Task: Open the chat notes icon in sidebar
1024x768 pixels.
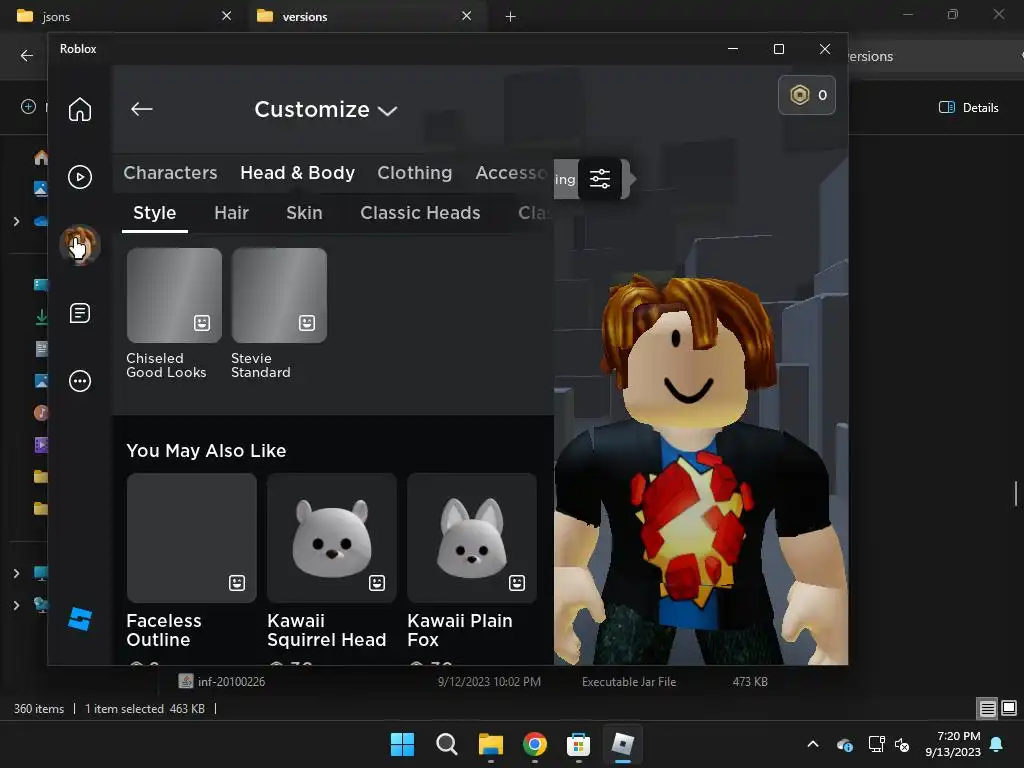Action: (x=80, y=313)
